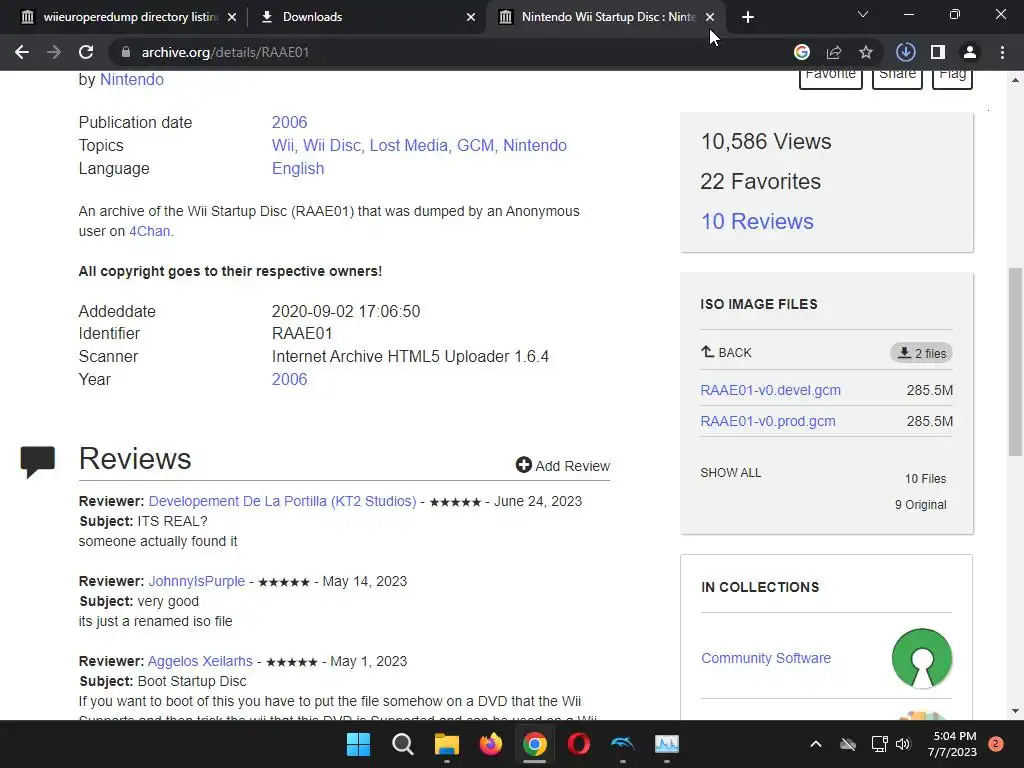This screenshot has height=768, width=1024.
Task: Launch Opera from the taskbar
Action: click(579, 744)
